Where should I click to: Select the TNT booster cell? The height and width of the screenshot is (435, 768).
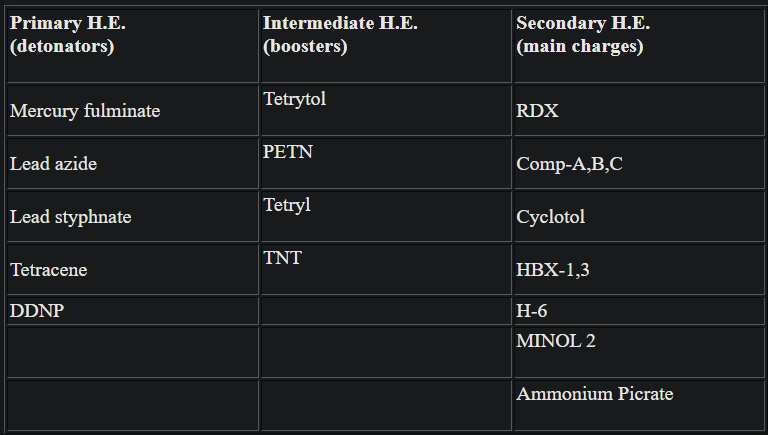[x=282, y=258]
